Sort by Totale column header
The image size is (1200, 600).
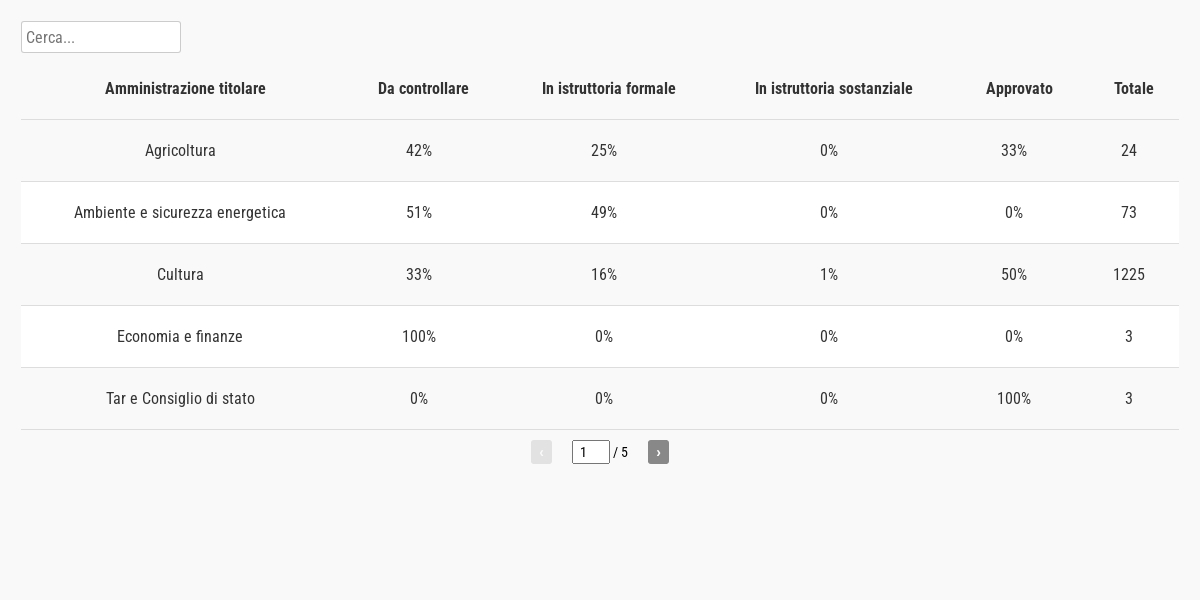(x=1133, y=89)
